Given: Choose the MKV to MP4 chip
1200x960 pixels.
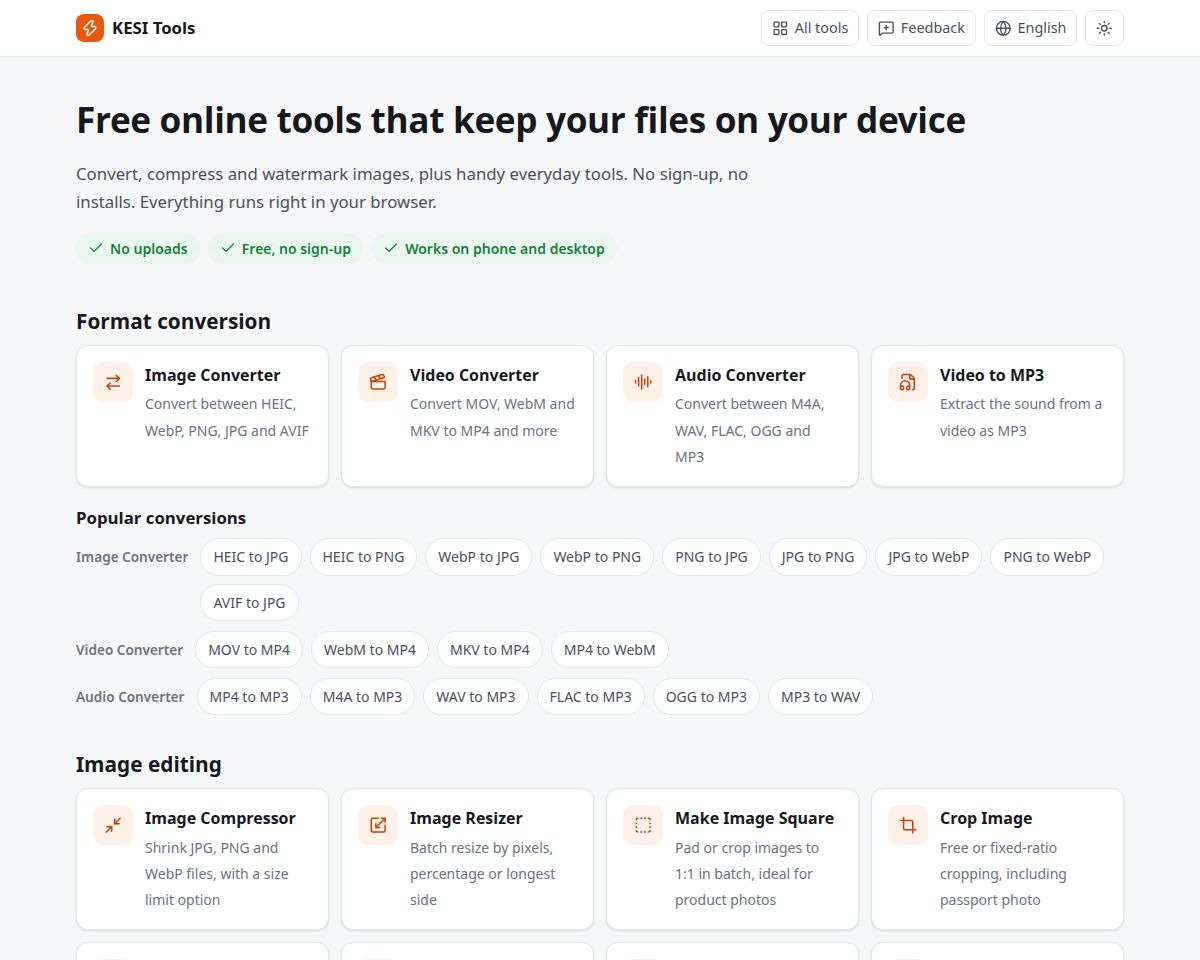Looking at the screenshot, I should tap(490, 650).
